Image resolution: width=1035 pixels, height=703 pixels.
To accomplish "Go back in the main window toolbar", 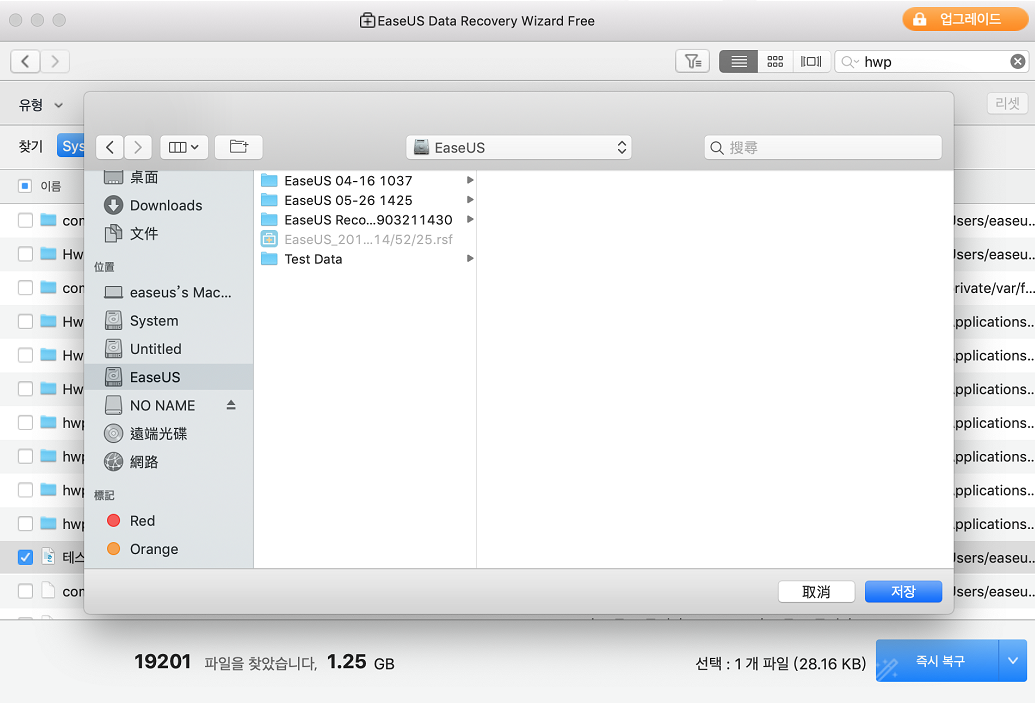I will (x=25, y=61).
